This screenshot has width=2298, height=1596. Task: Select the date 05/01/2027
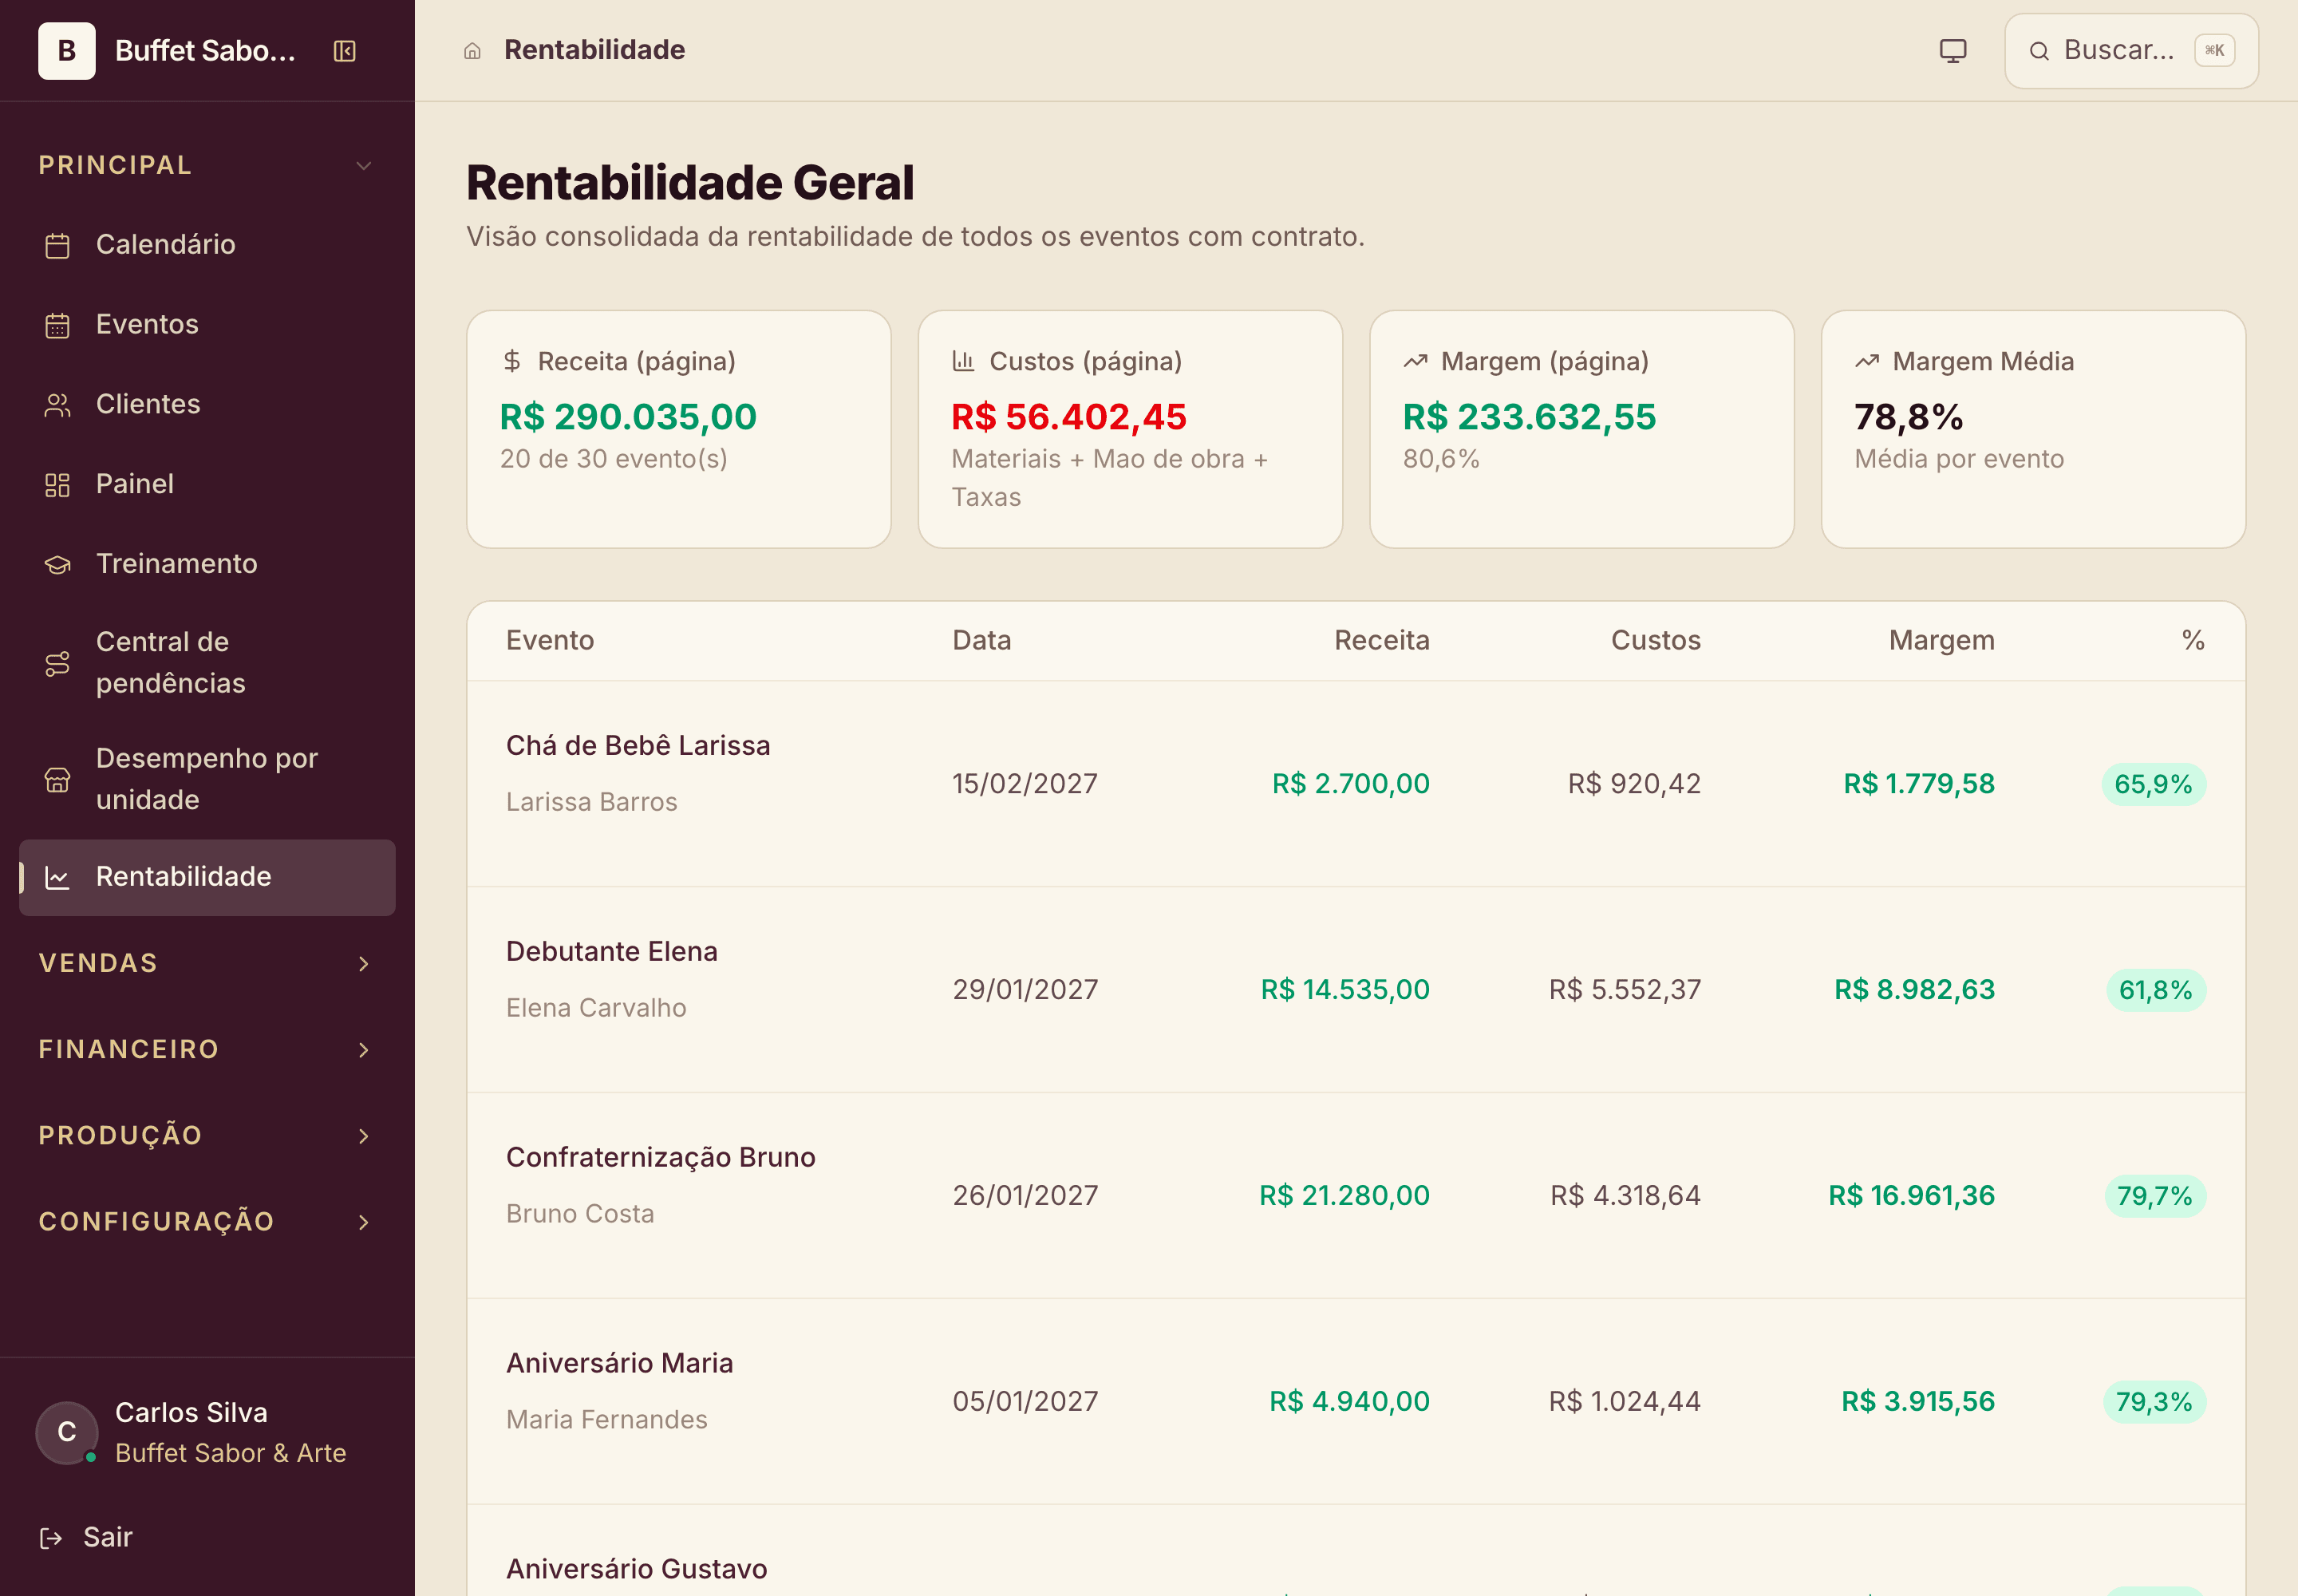pyautogui.click(x=1025, y=1402)
